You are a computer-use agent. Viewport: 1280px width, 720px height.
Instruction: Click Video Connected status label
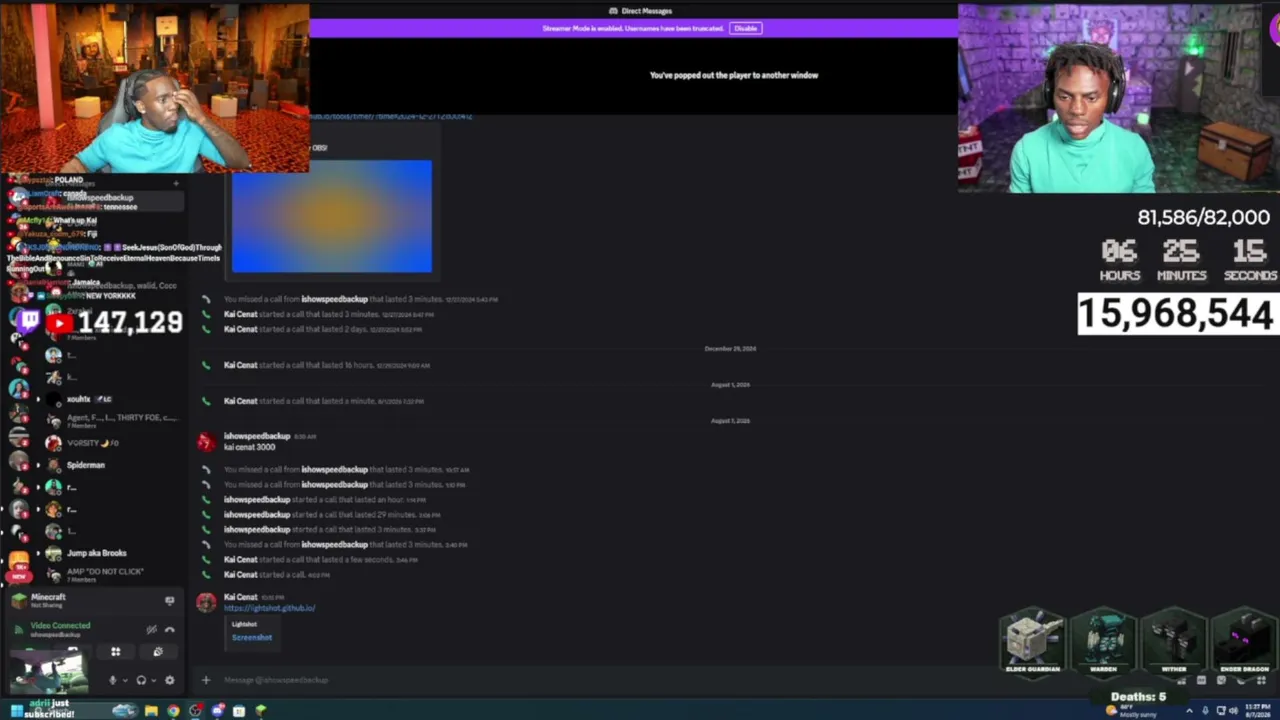click(x=60, y=626)
